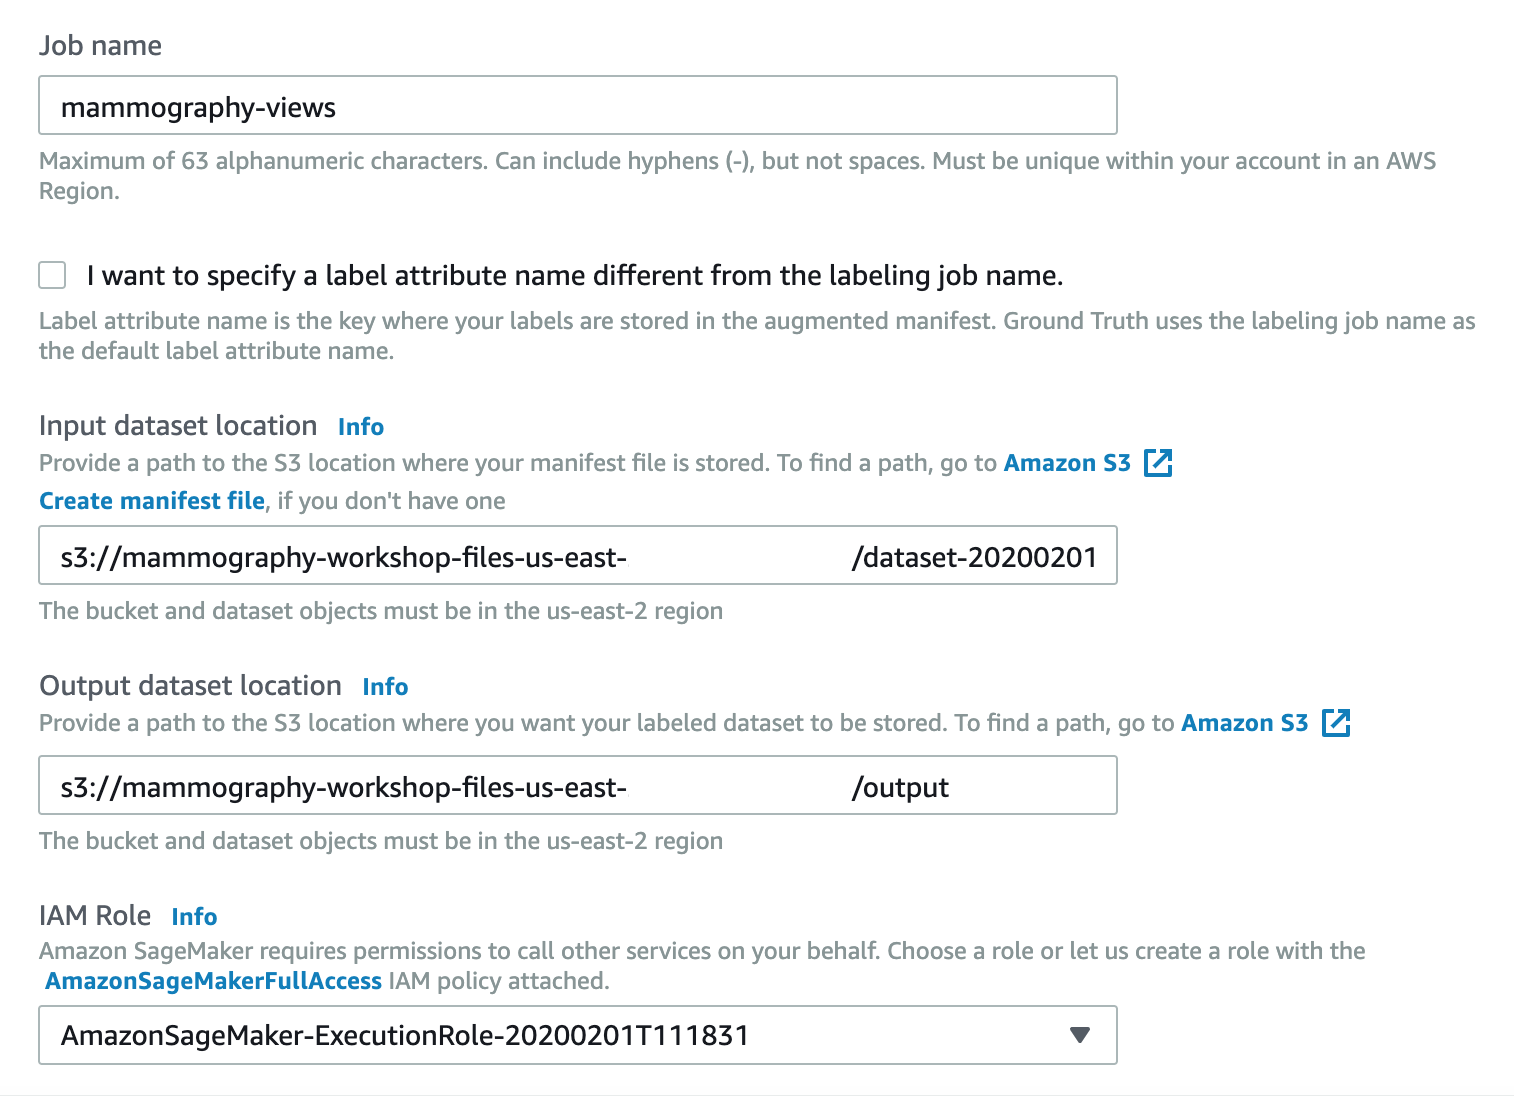
Task: Click the IAM Role dropdown arrow icon
Action: 1079,1035
